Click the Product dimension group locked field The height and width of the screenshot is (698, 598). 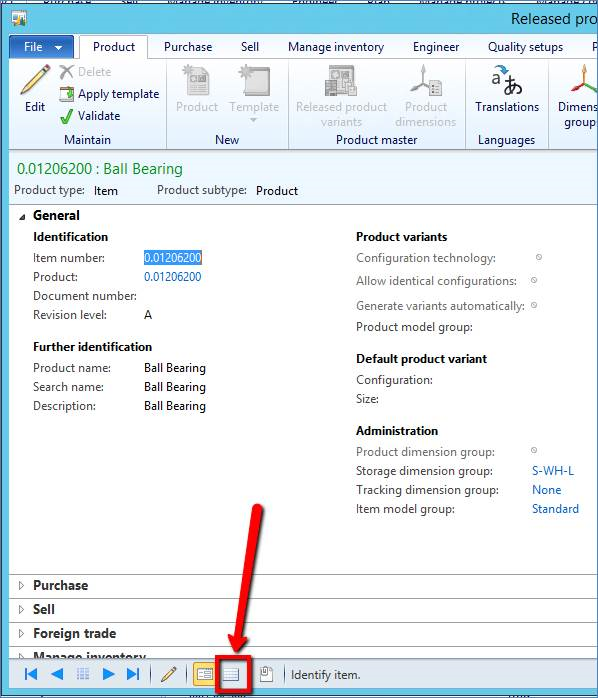point(533,450)
